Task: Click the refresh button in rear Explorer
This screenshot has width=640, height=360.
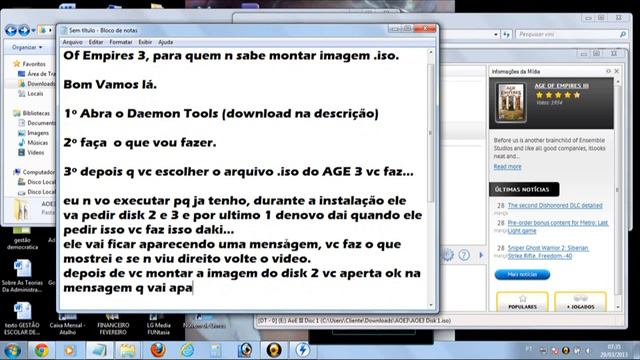Action: [507, 35]
